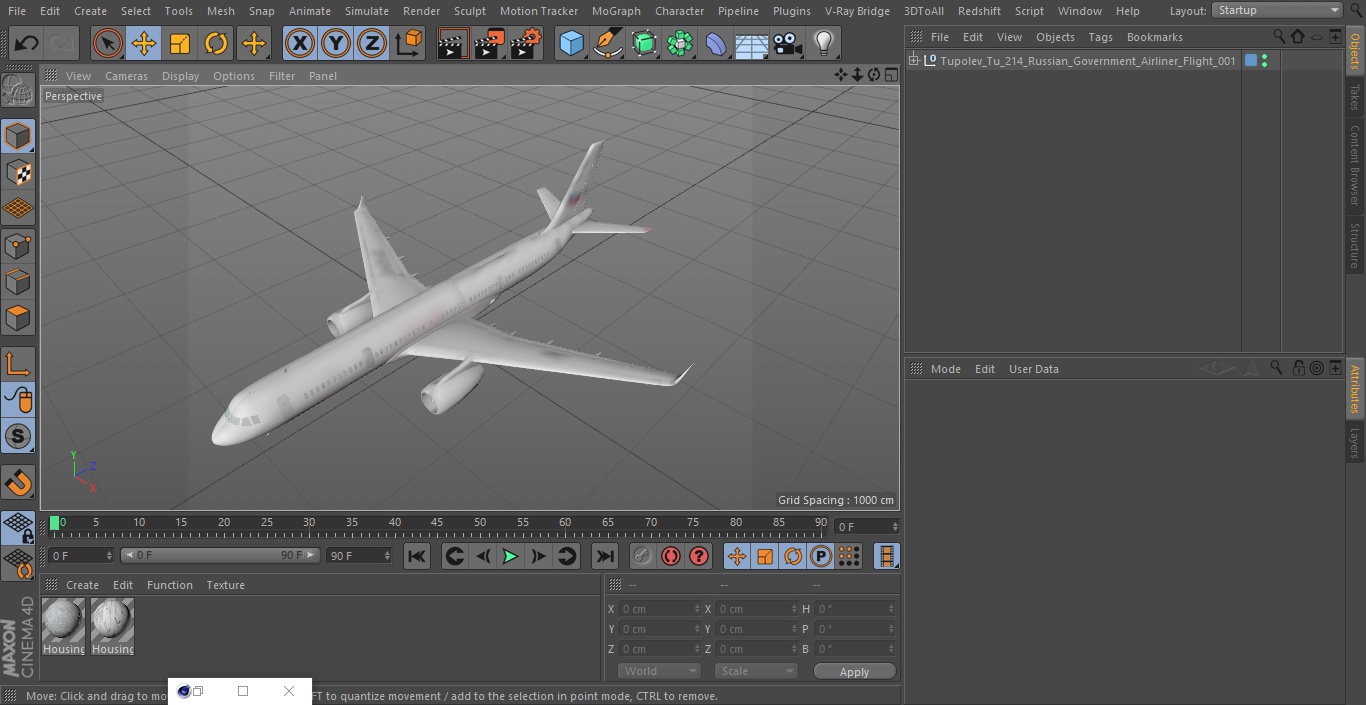Toggle Y axis lock
The width and height of the screenshot is (1366, 705).
coord(336,43)
